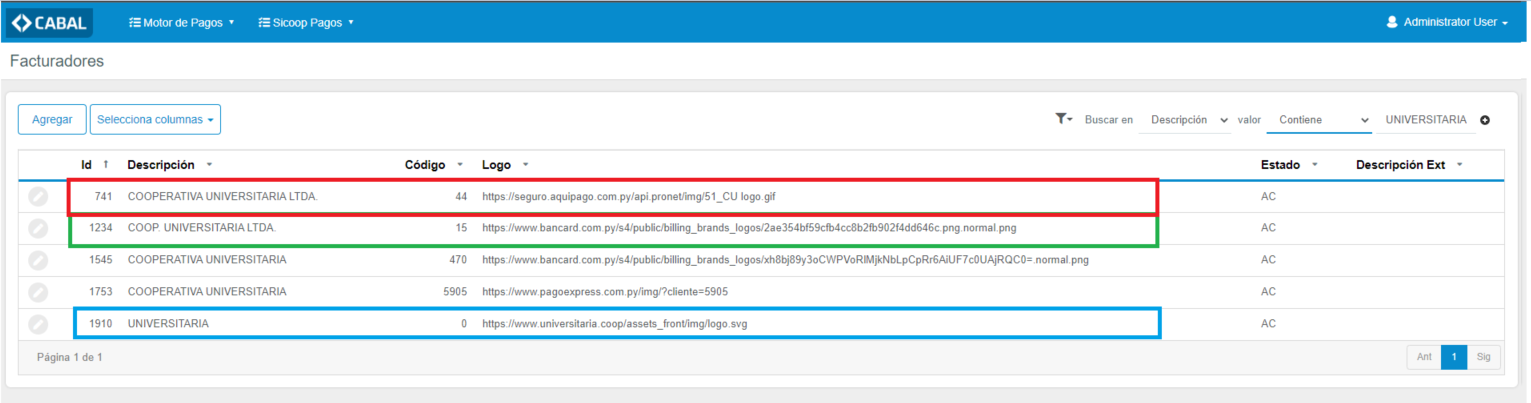Go to next page with Sig
The width and height of the screenshot is (1531, 403).
1484,357
